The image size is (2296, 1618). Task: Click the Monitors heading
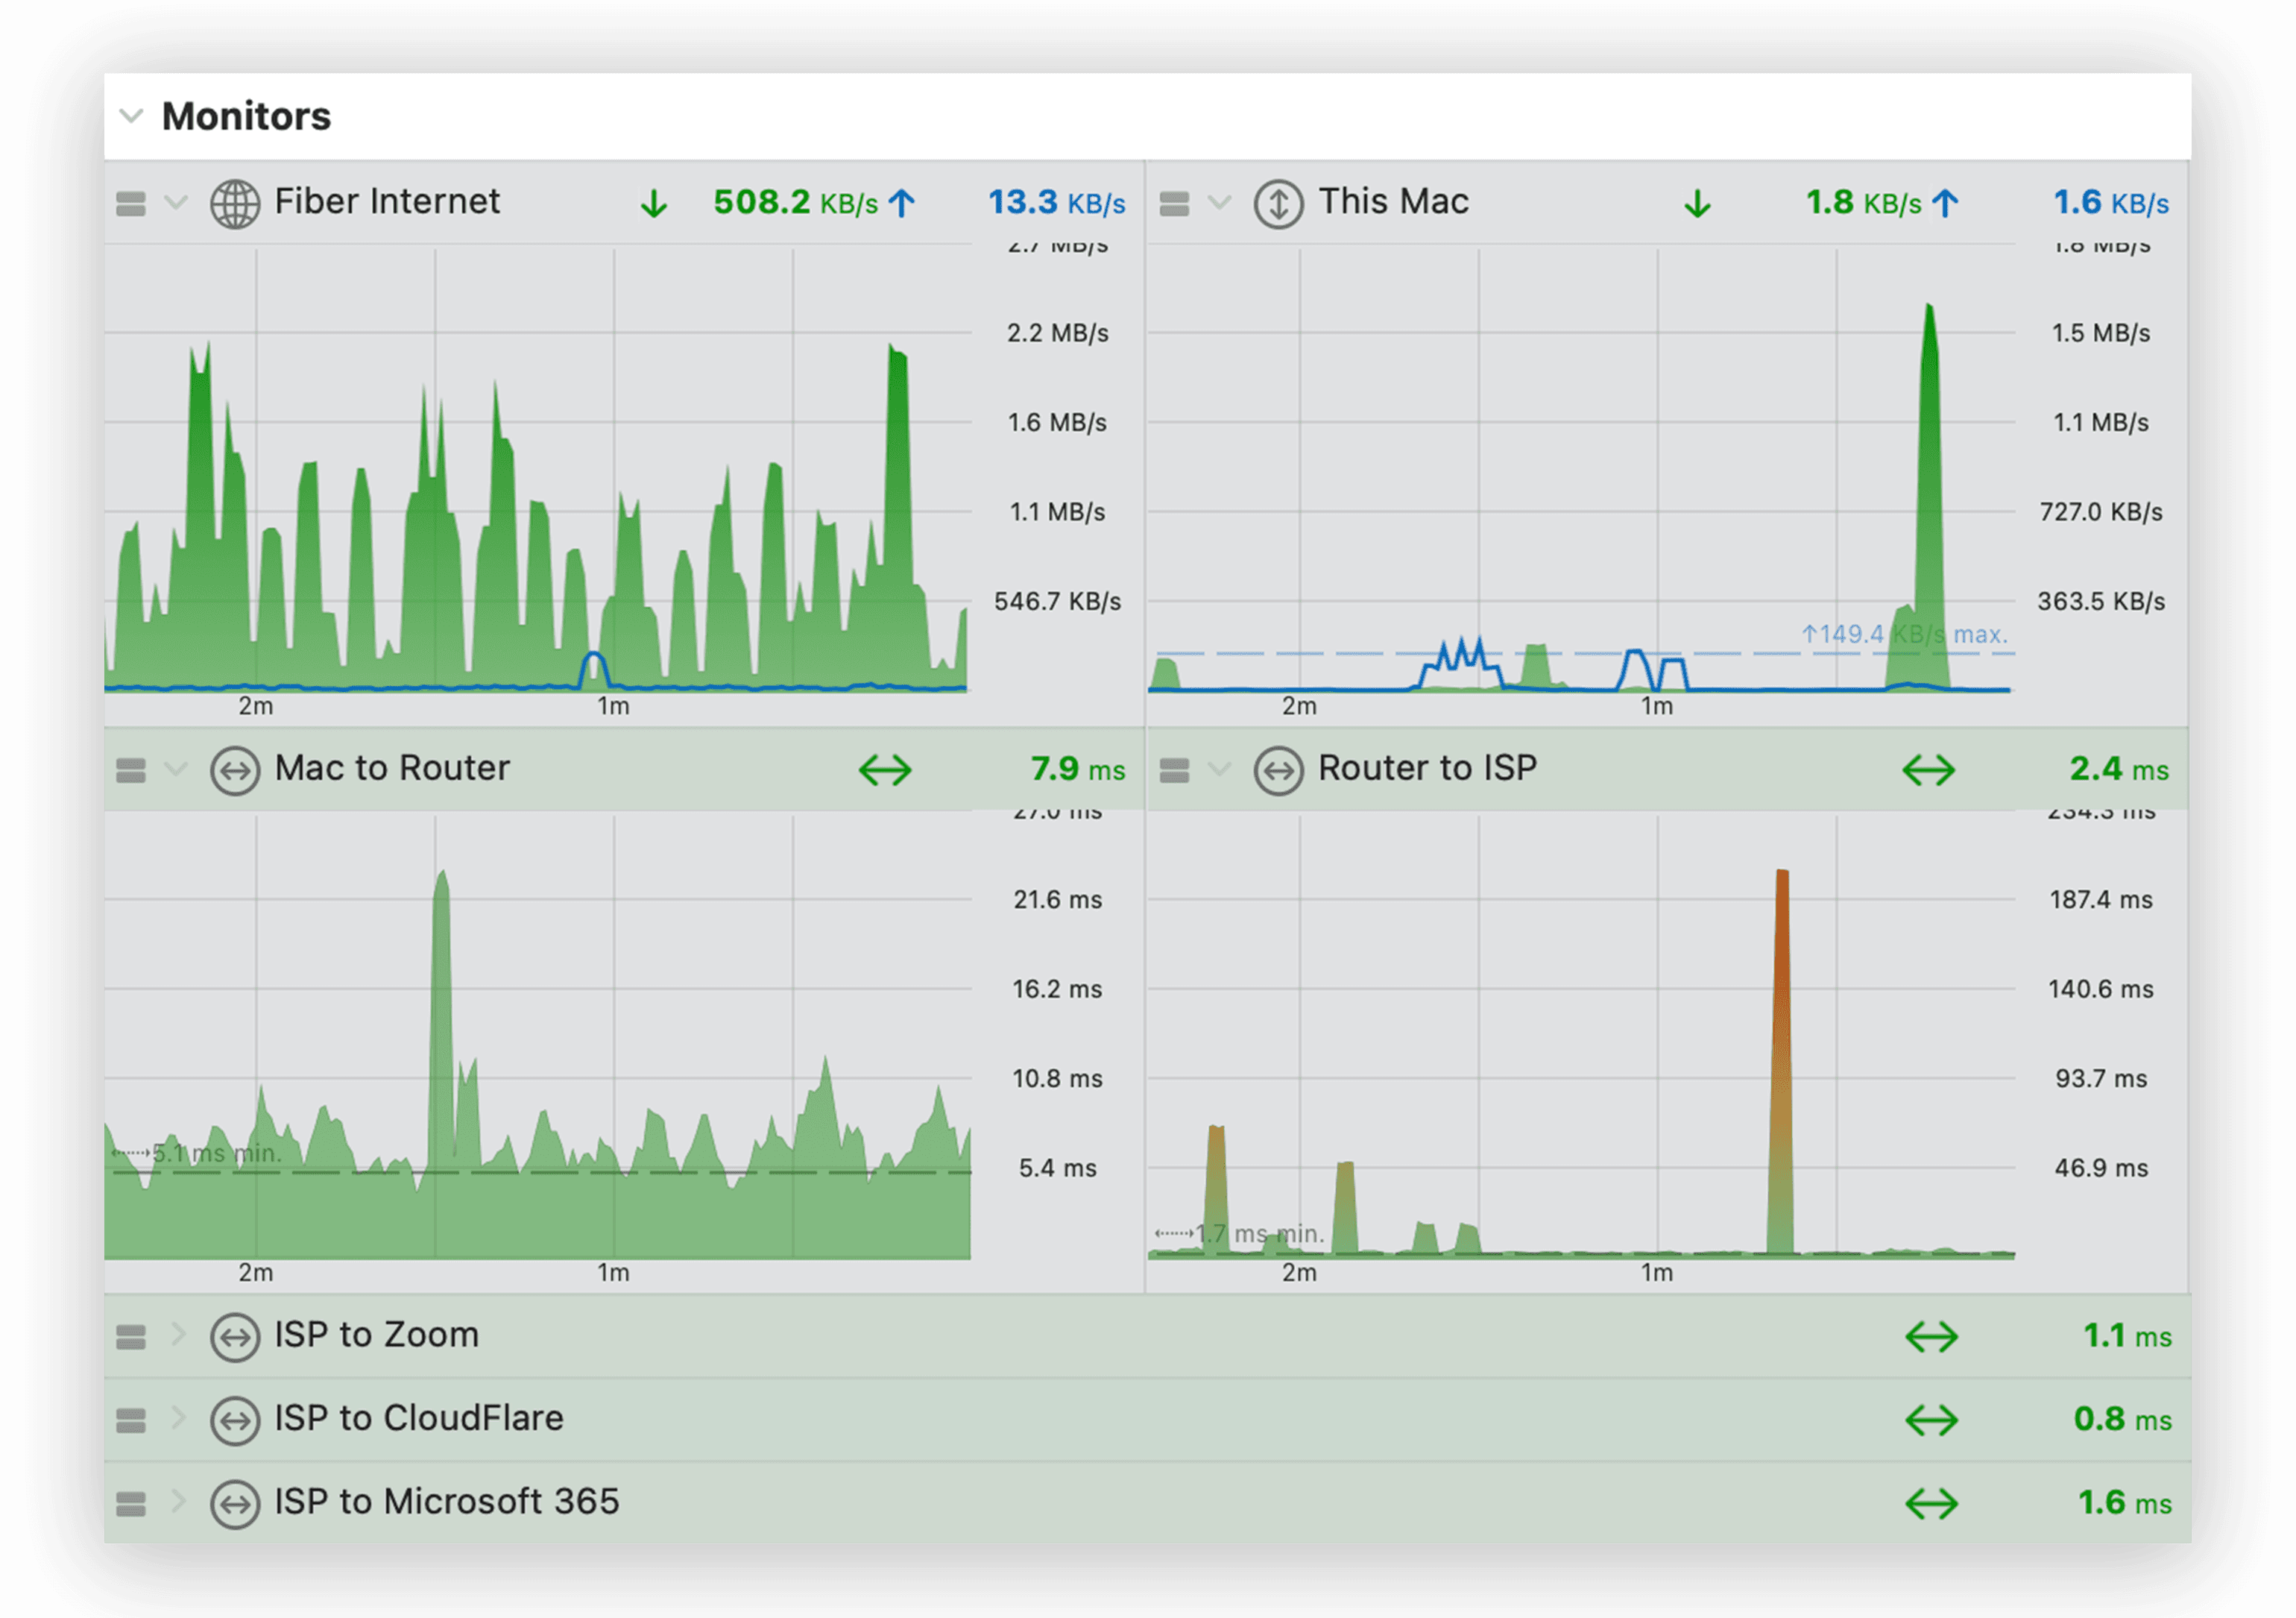(x=246, y=116)
